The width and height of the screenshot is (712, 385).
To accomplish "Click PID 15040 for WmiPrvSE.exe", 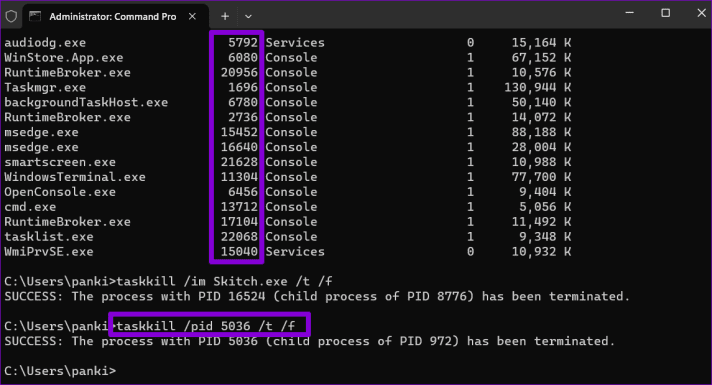I will [239, 252].
